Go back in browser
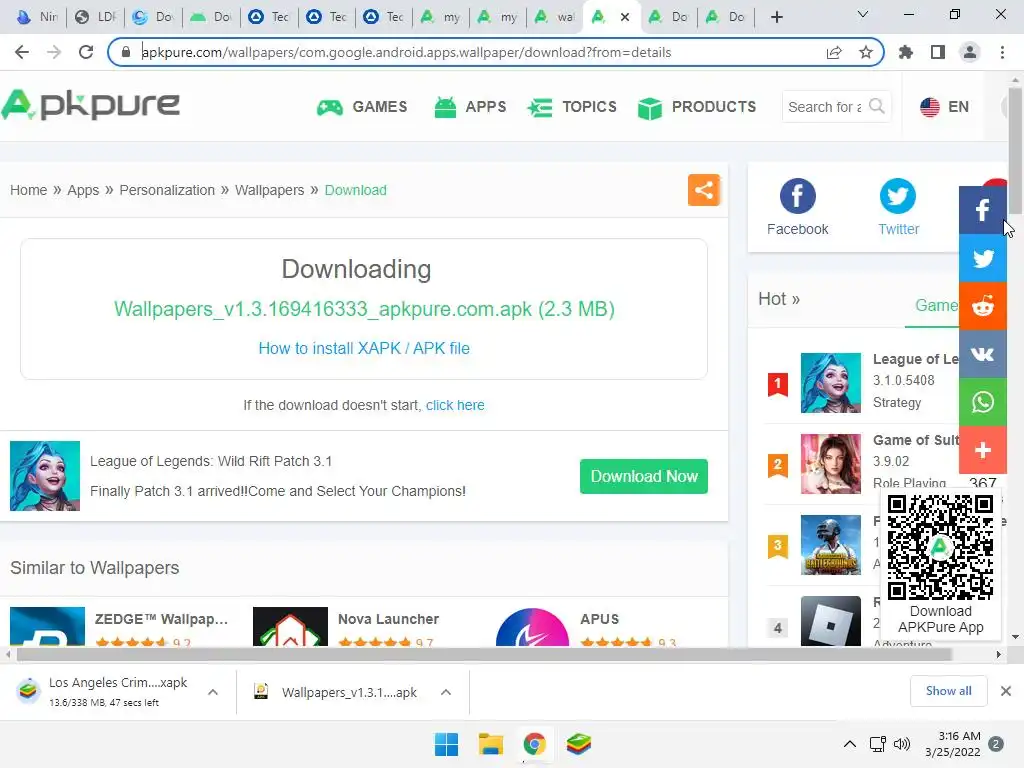 pos(22,52)
